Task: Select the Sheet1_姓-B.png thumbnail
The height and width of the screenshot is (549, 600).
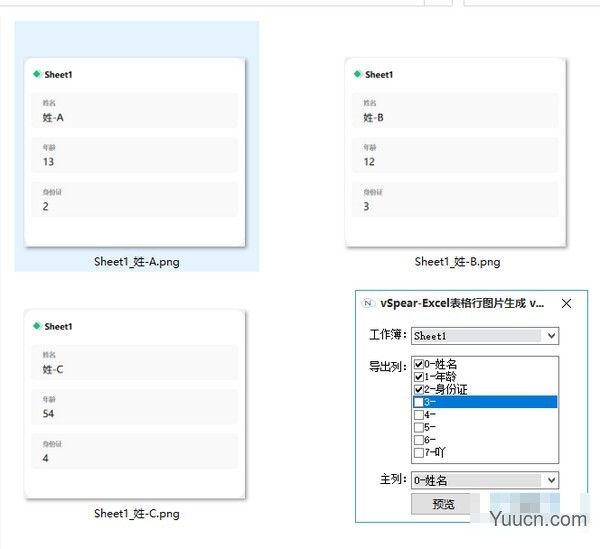Action: (x=455, y=152)
